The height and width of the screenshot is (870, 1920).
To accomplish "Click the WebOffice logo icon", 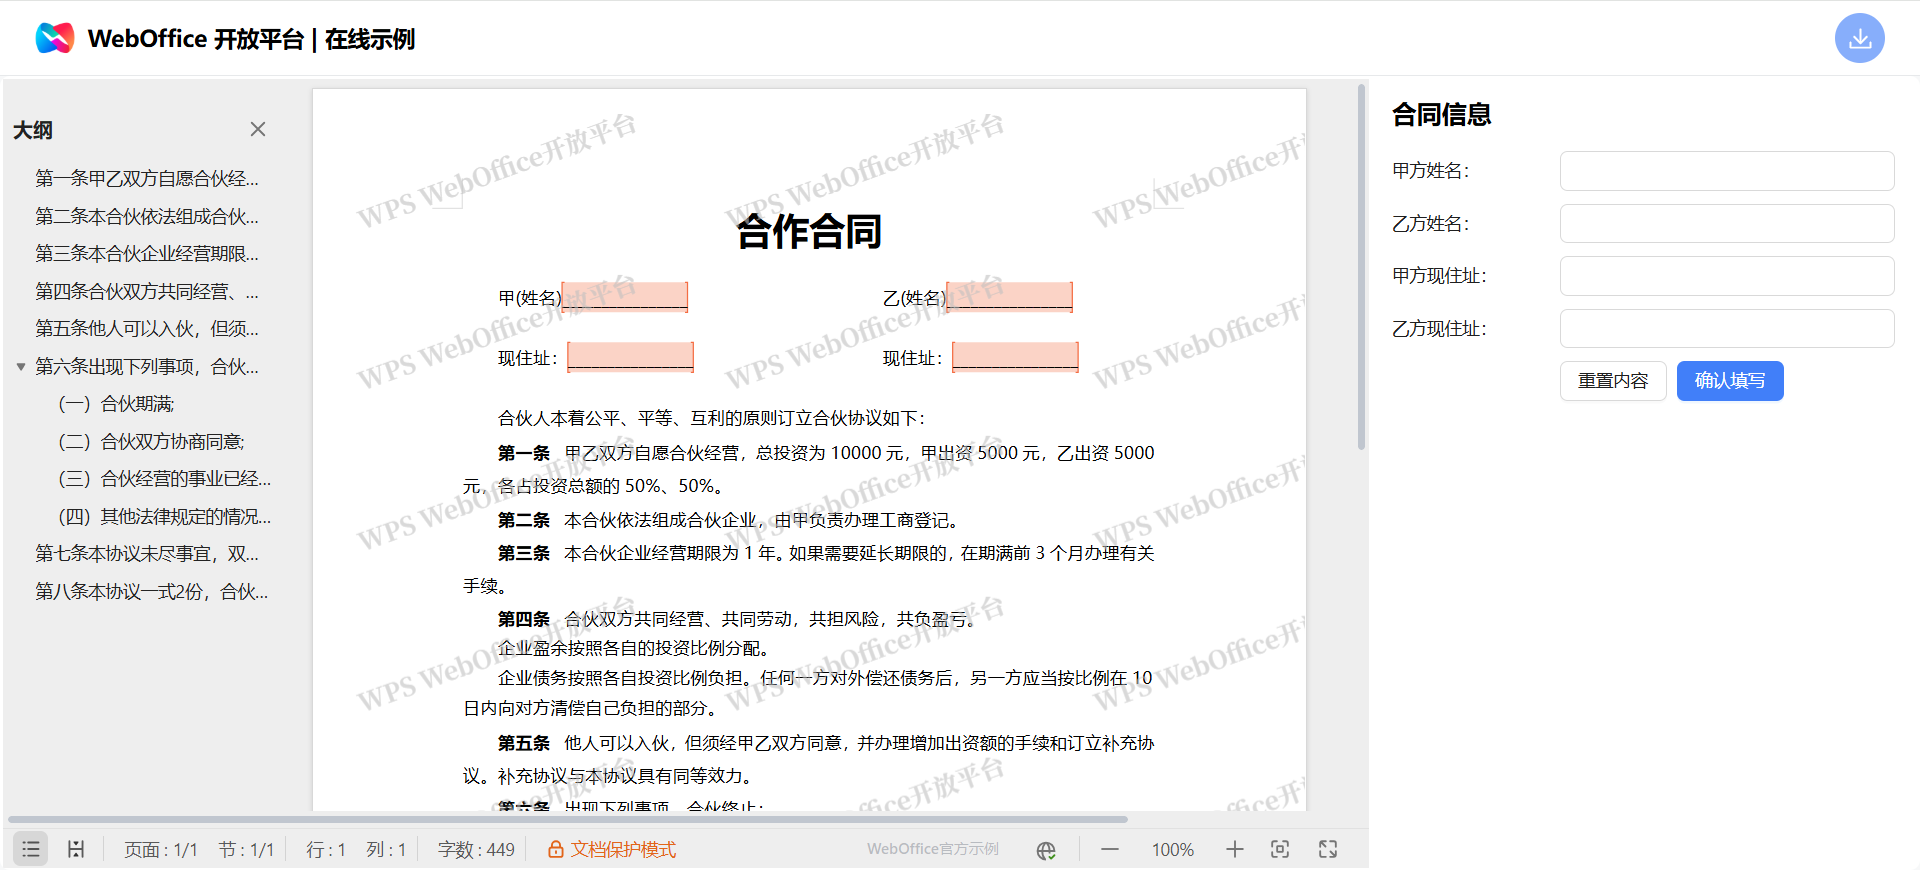I will [x=55, y=38].
